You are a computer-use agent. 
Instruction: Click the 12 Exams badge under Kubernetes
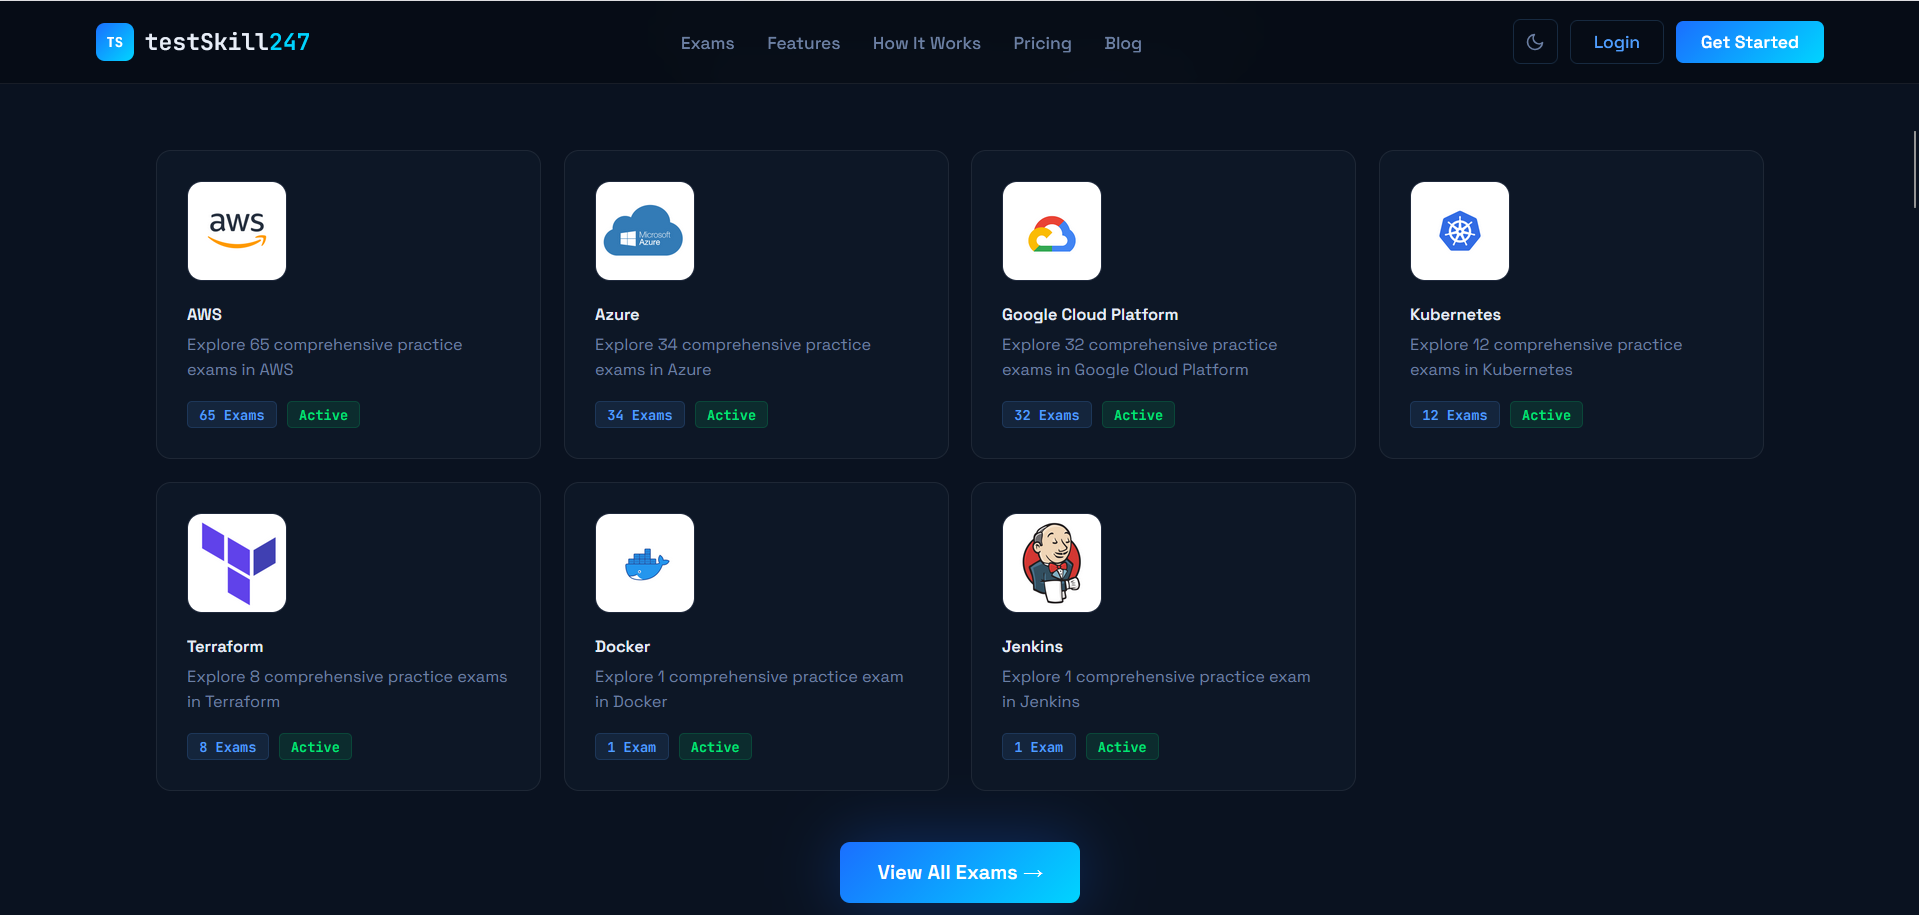[1454, 414]
